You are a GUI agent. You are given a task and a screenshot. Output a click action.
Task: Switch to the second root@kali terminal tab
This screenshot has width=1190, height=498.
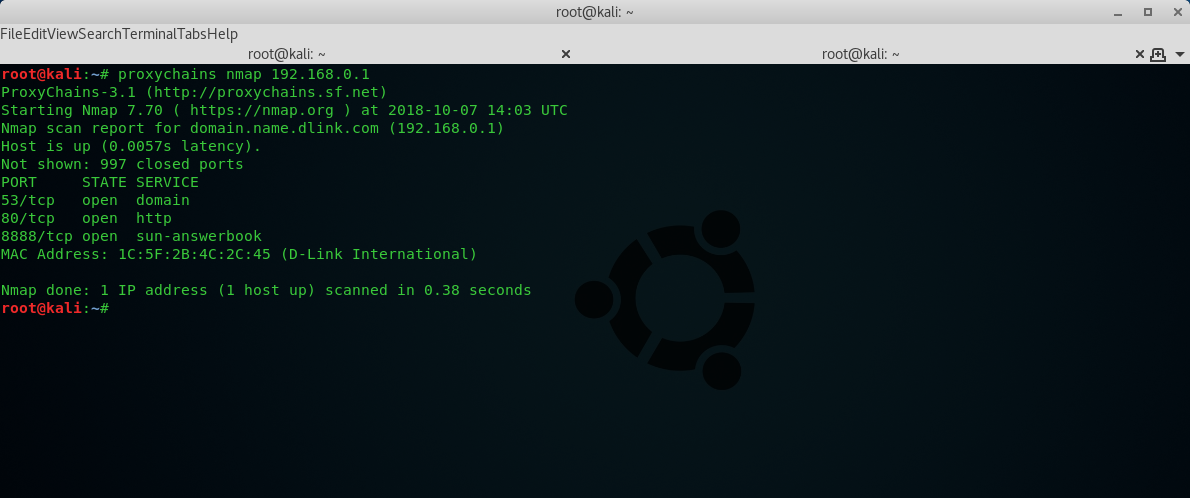(861, 54)
